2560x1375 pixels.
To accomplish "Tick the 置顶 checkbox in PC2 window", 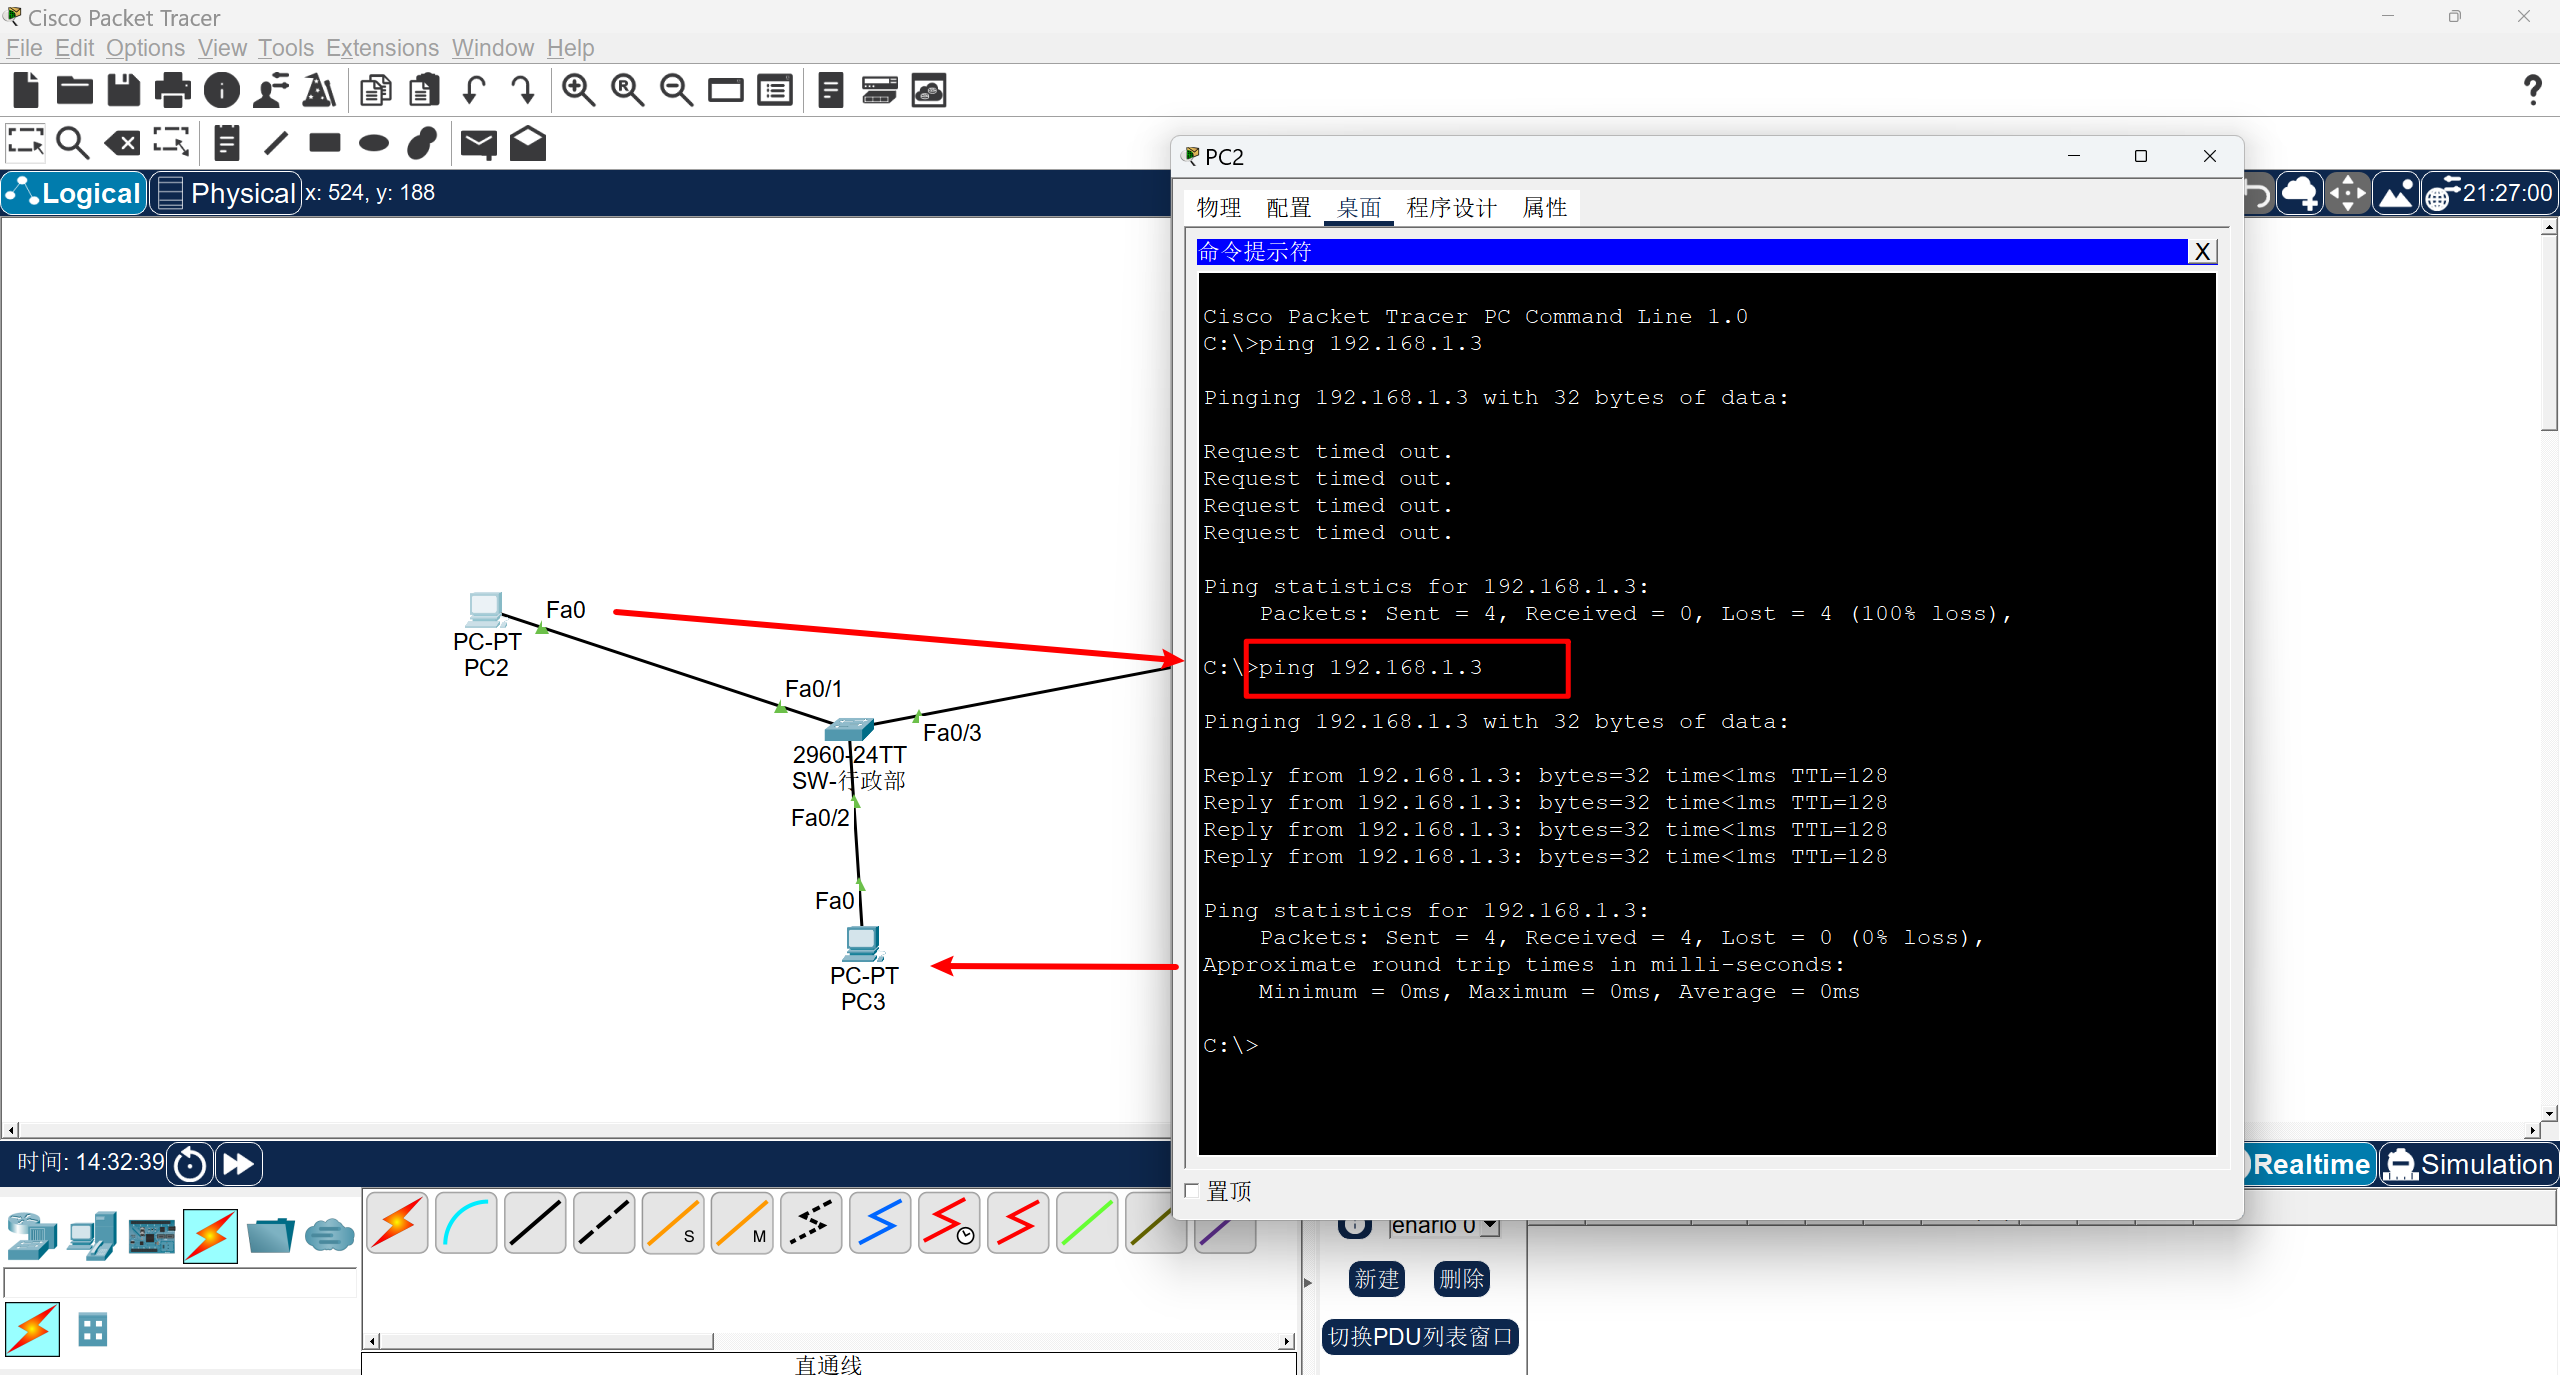I will (x=1192, y=1190).
